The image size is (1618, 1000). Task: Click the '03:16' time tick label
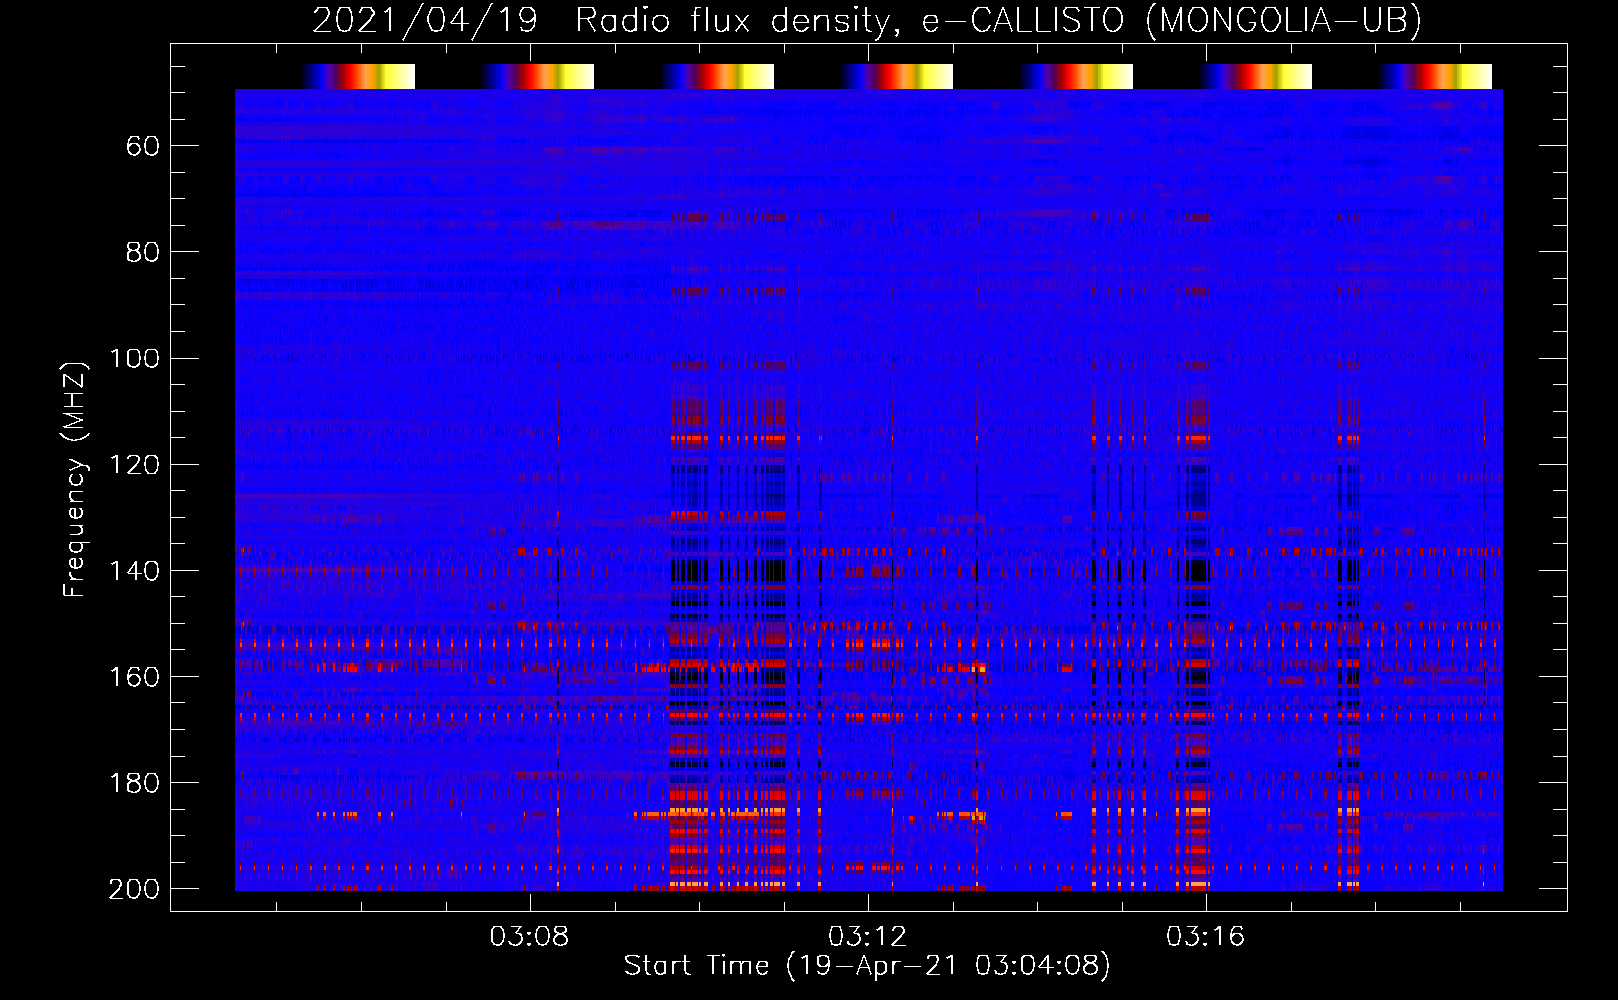coord(1206,937)
